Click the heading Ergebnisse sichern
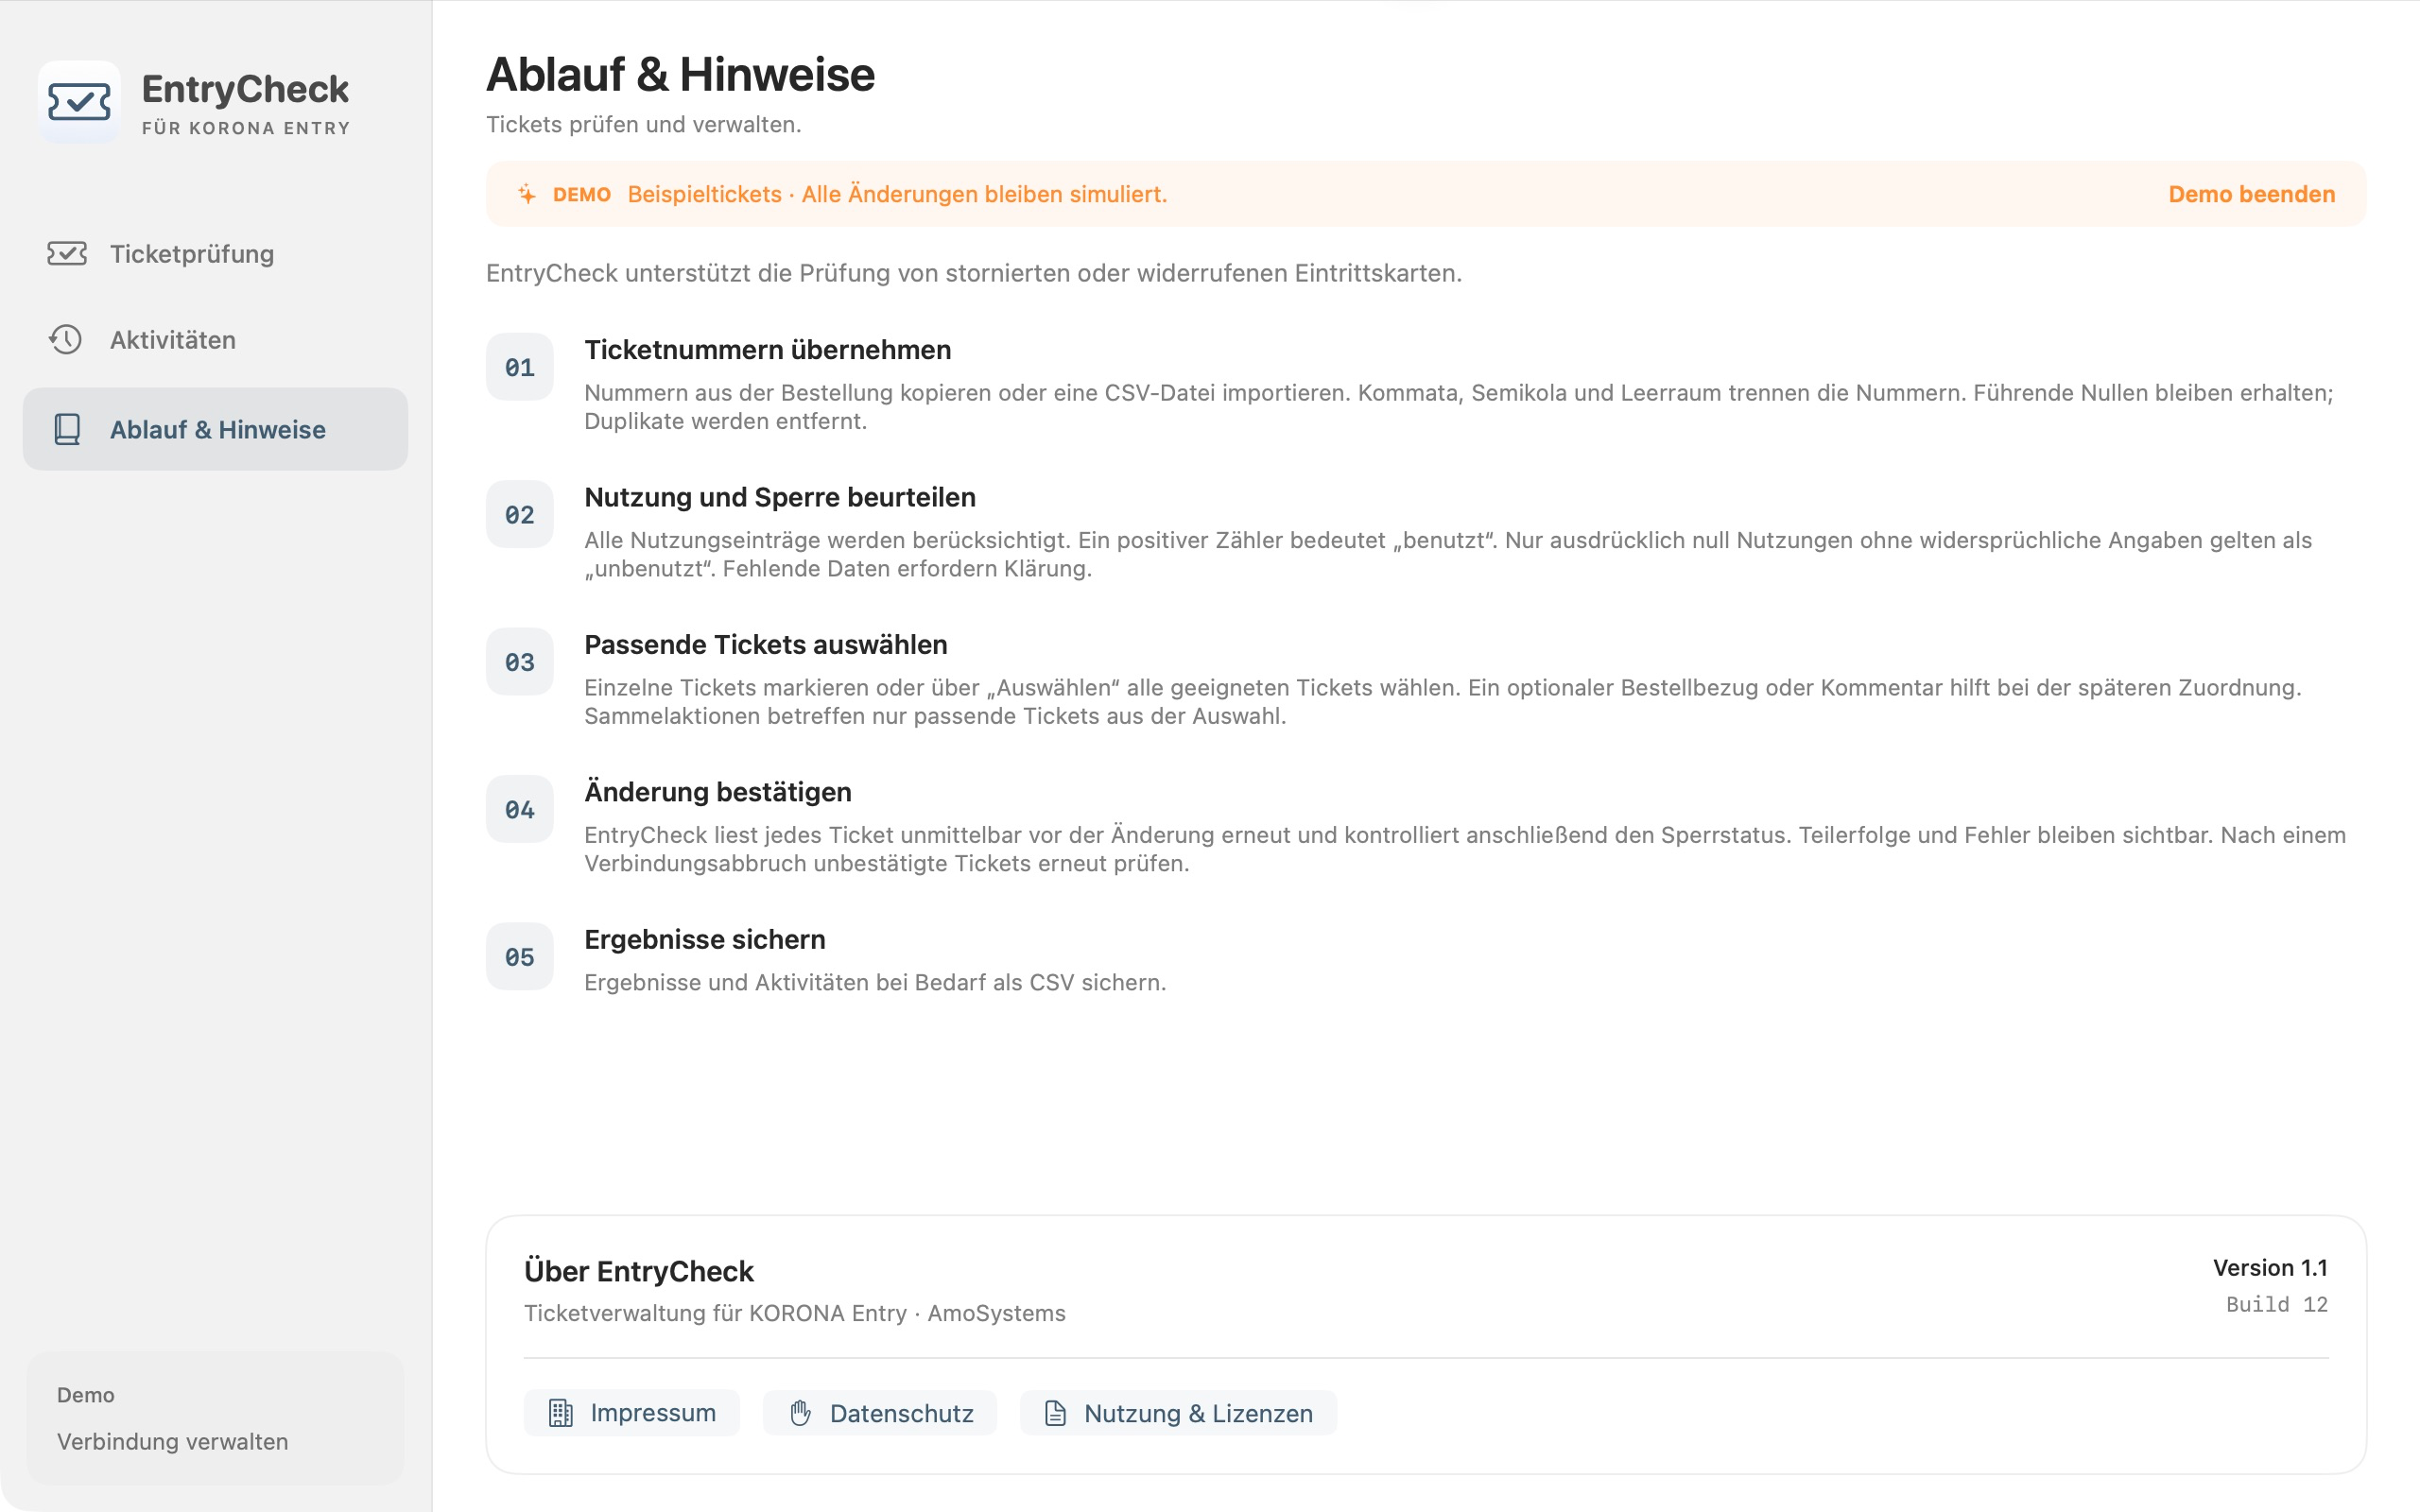 click(705, 940)
